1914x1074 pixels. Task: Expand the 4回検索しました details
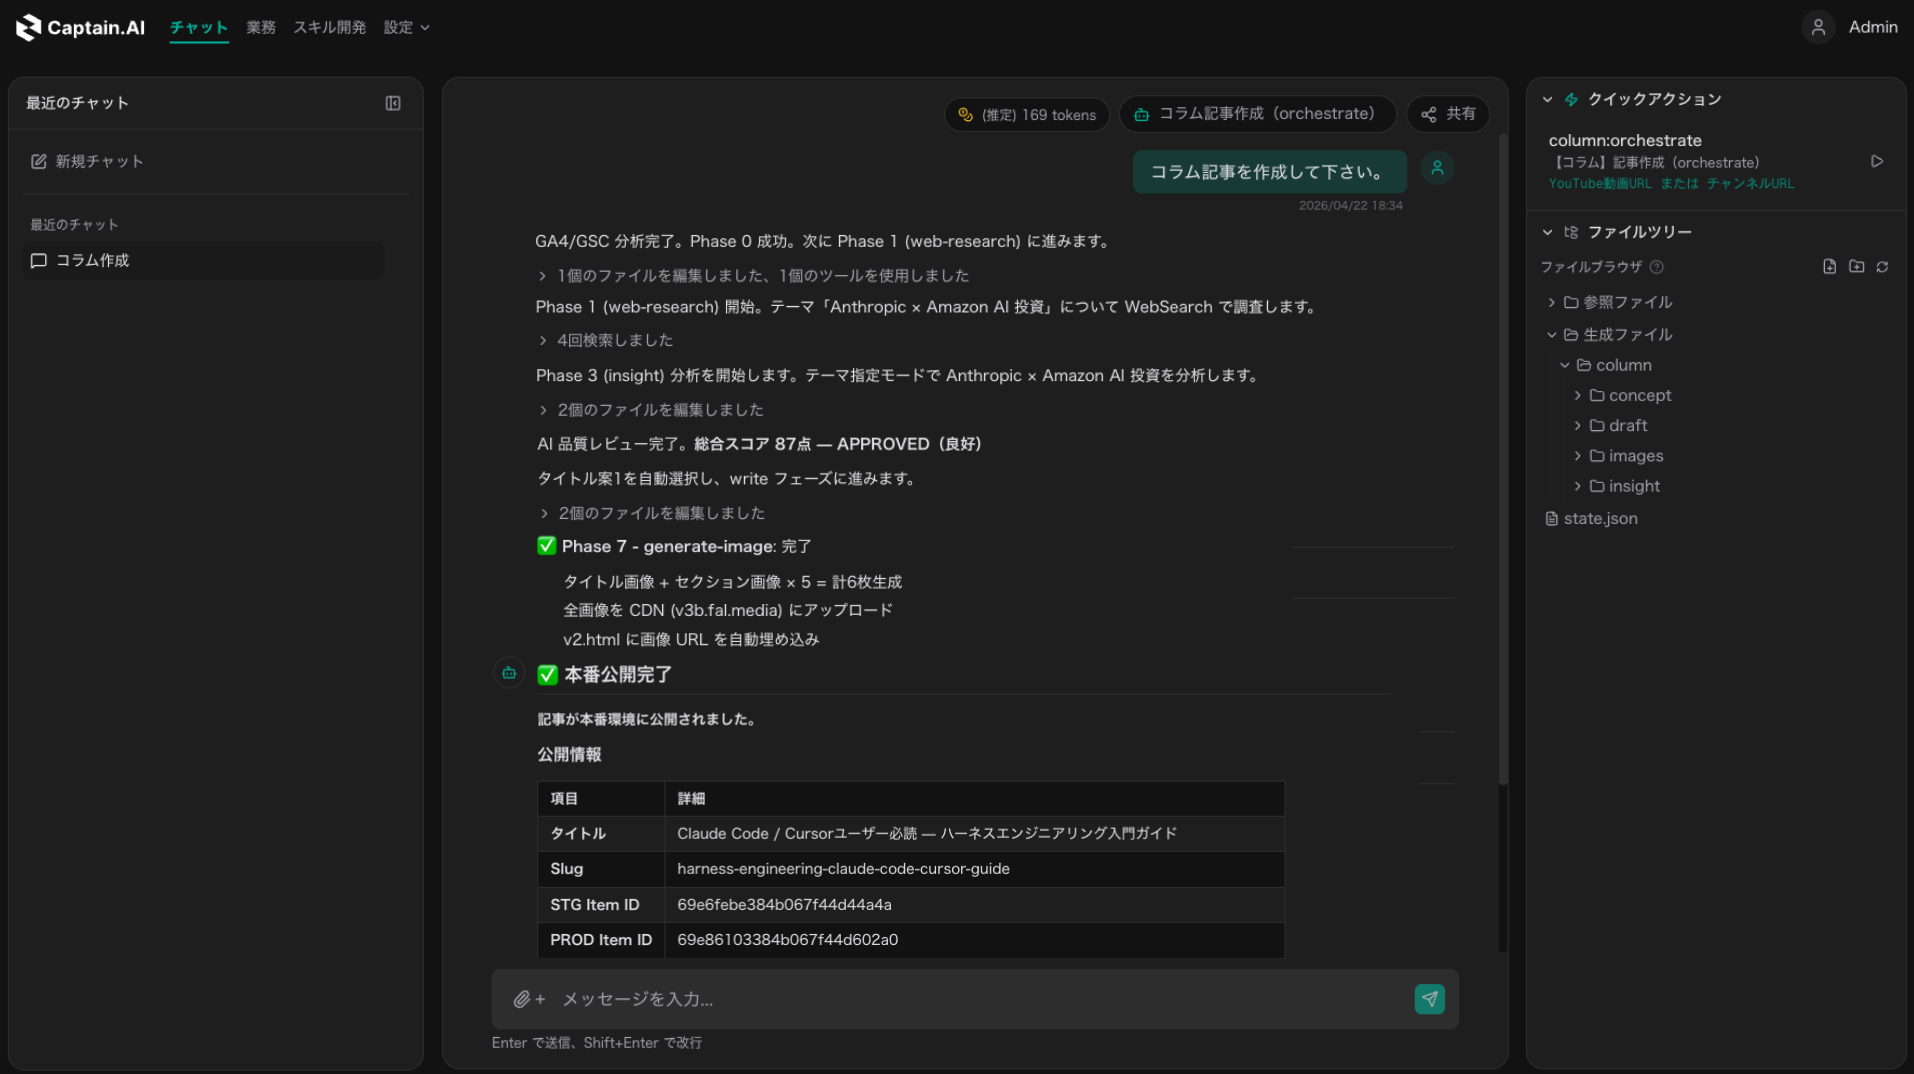(606, 340)
